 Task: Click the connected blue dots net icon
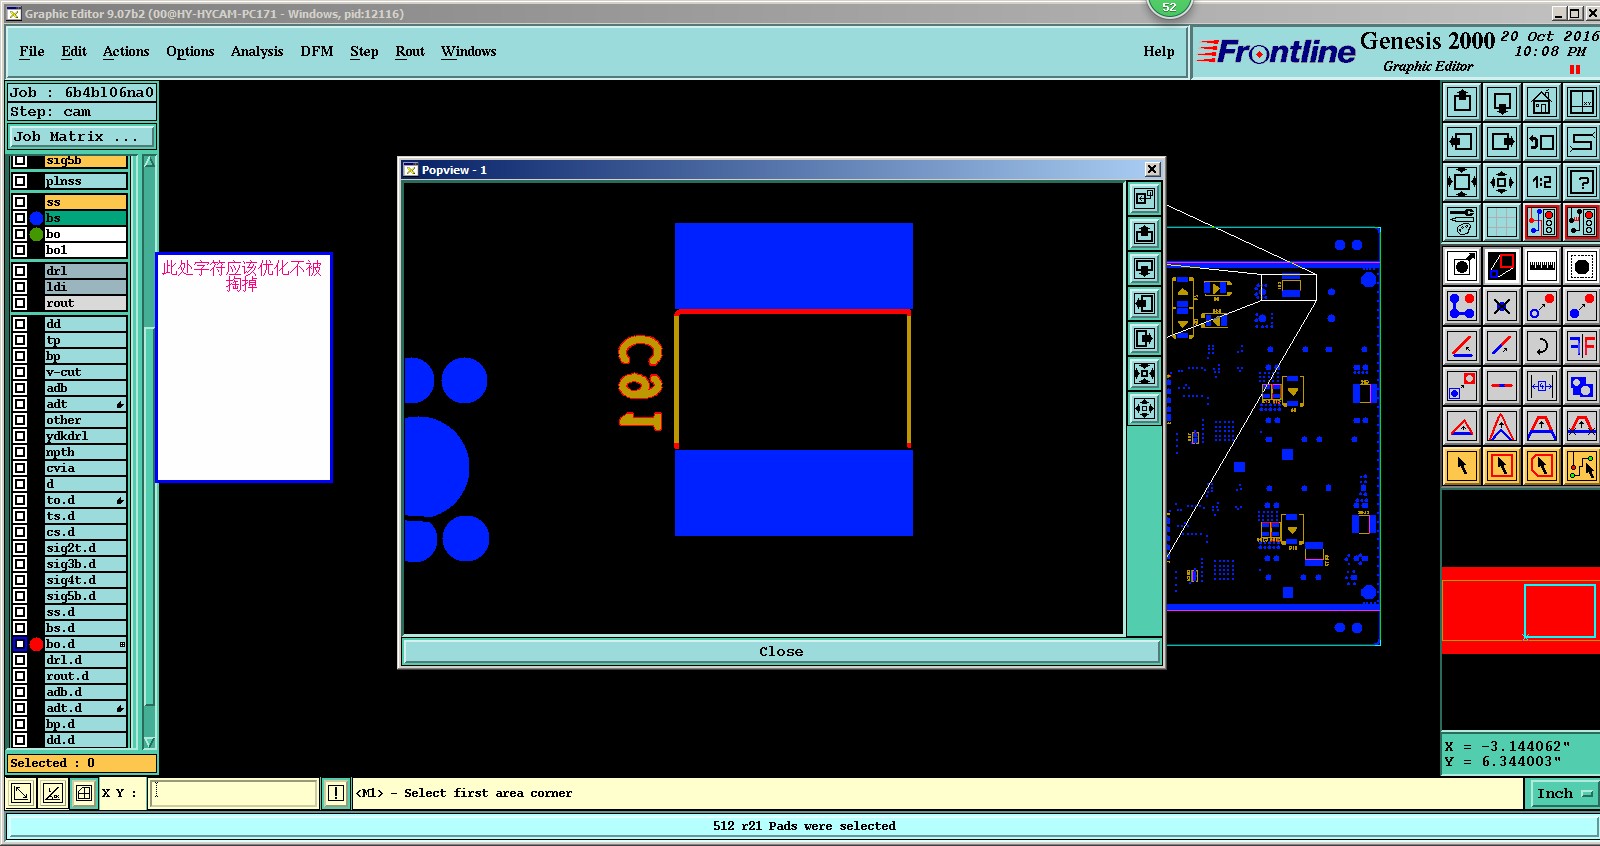(1462, 306)
